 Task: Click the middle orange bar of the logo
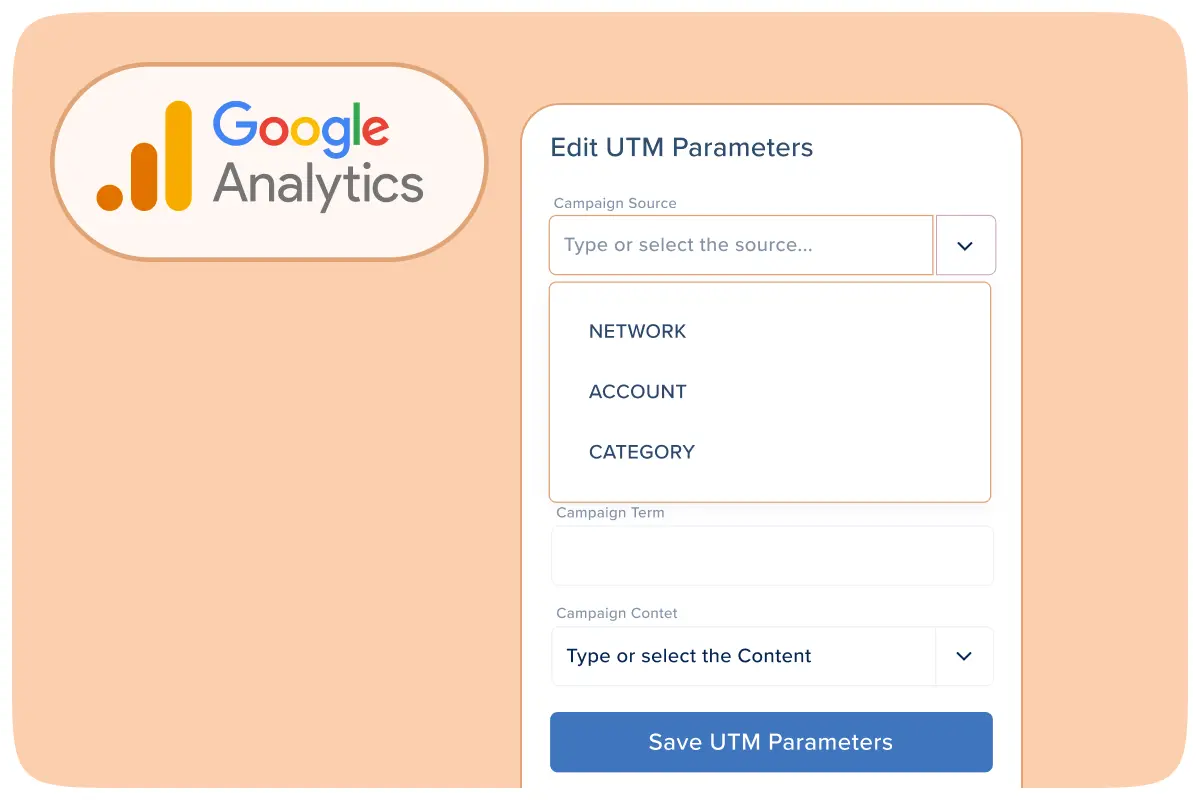click(144, 177)
